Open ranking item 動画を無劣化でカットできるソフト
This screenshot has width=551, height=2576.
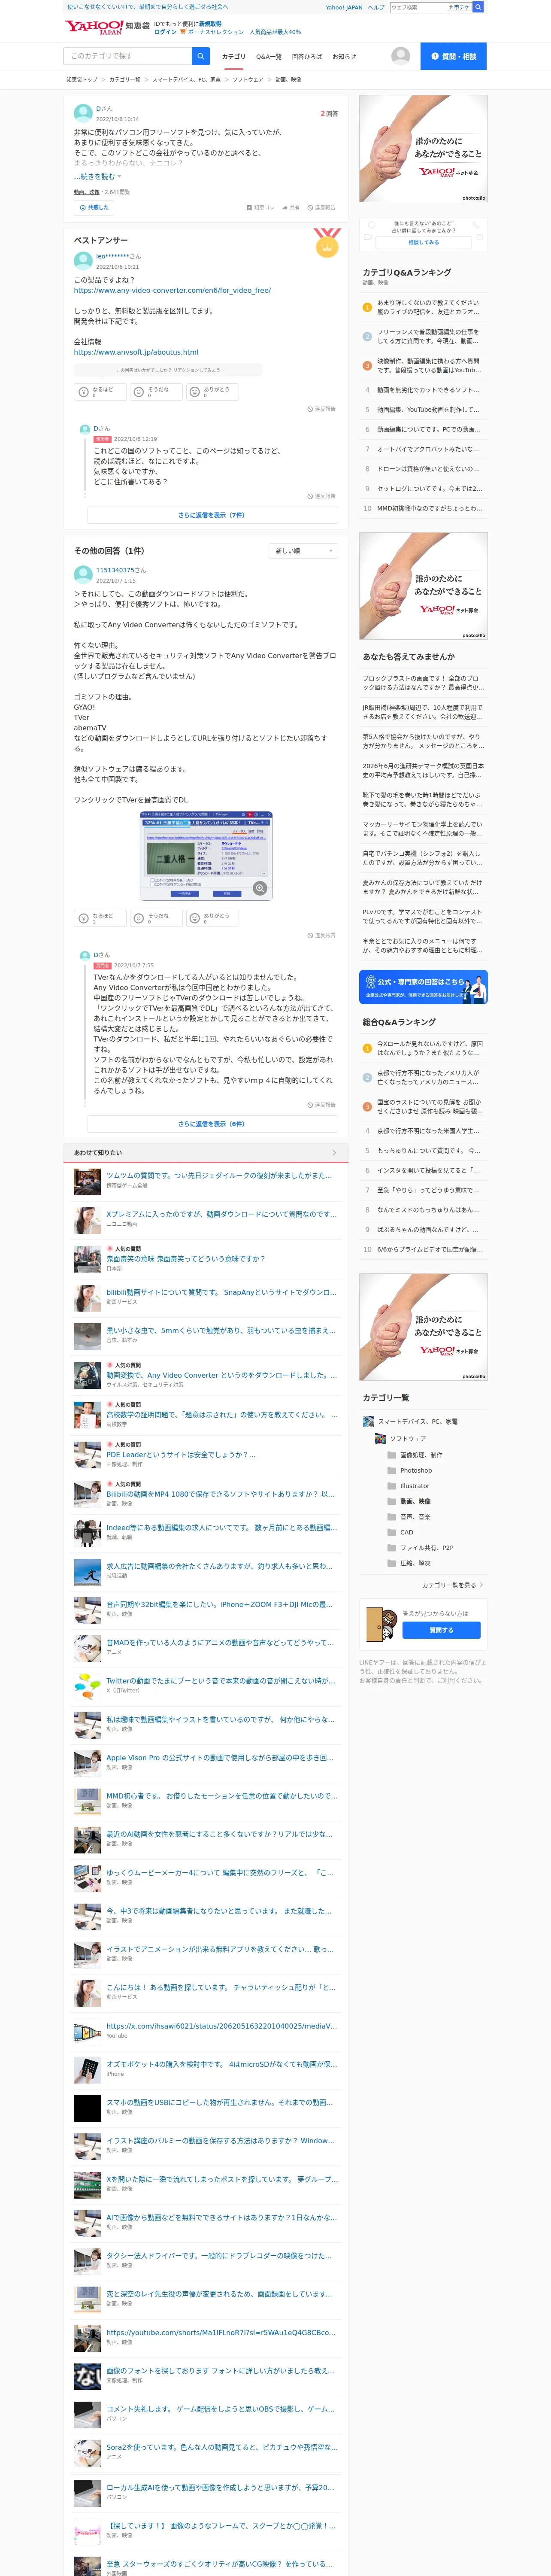tap(428, 390)
